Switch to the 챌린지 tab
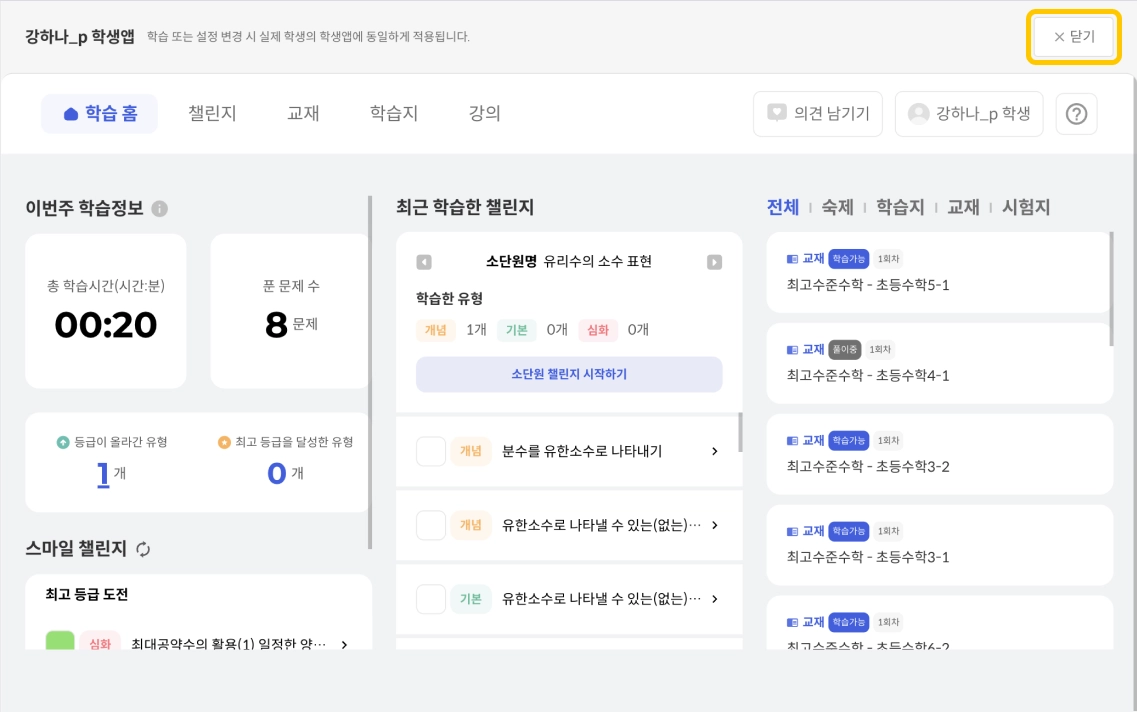Viewport: 1137px width, 712px height. click(x=212, y=114)
